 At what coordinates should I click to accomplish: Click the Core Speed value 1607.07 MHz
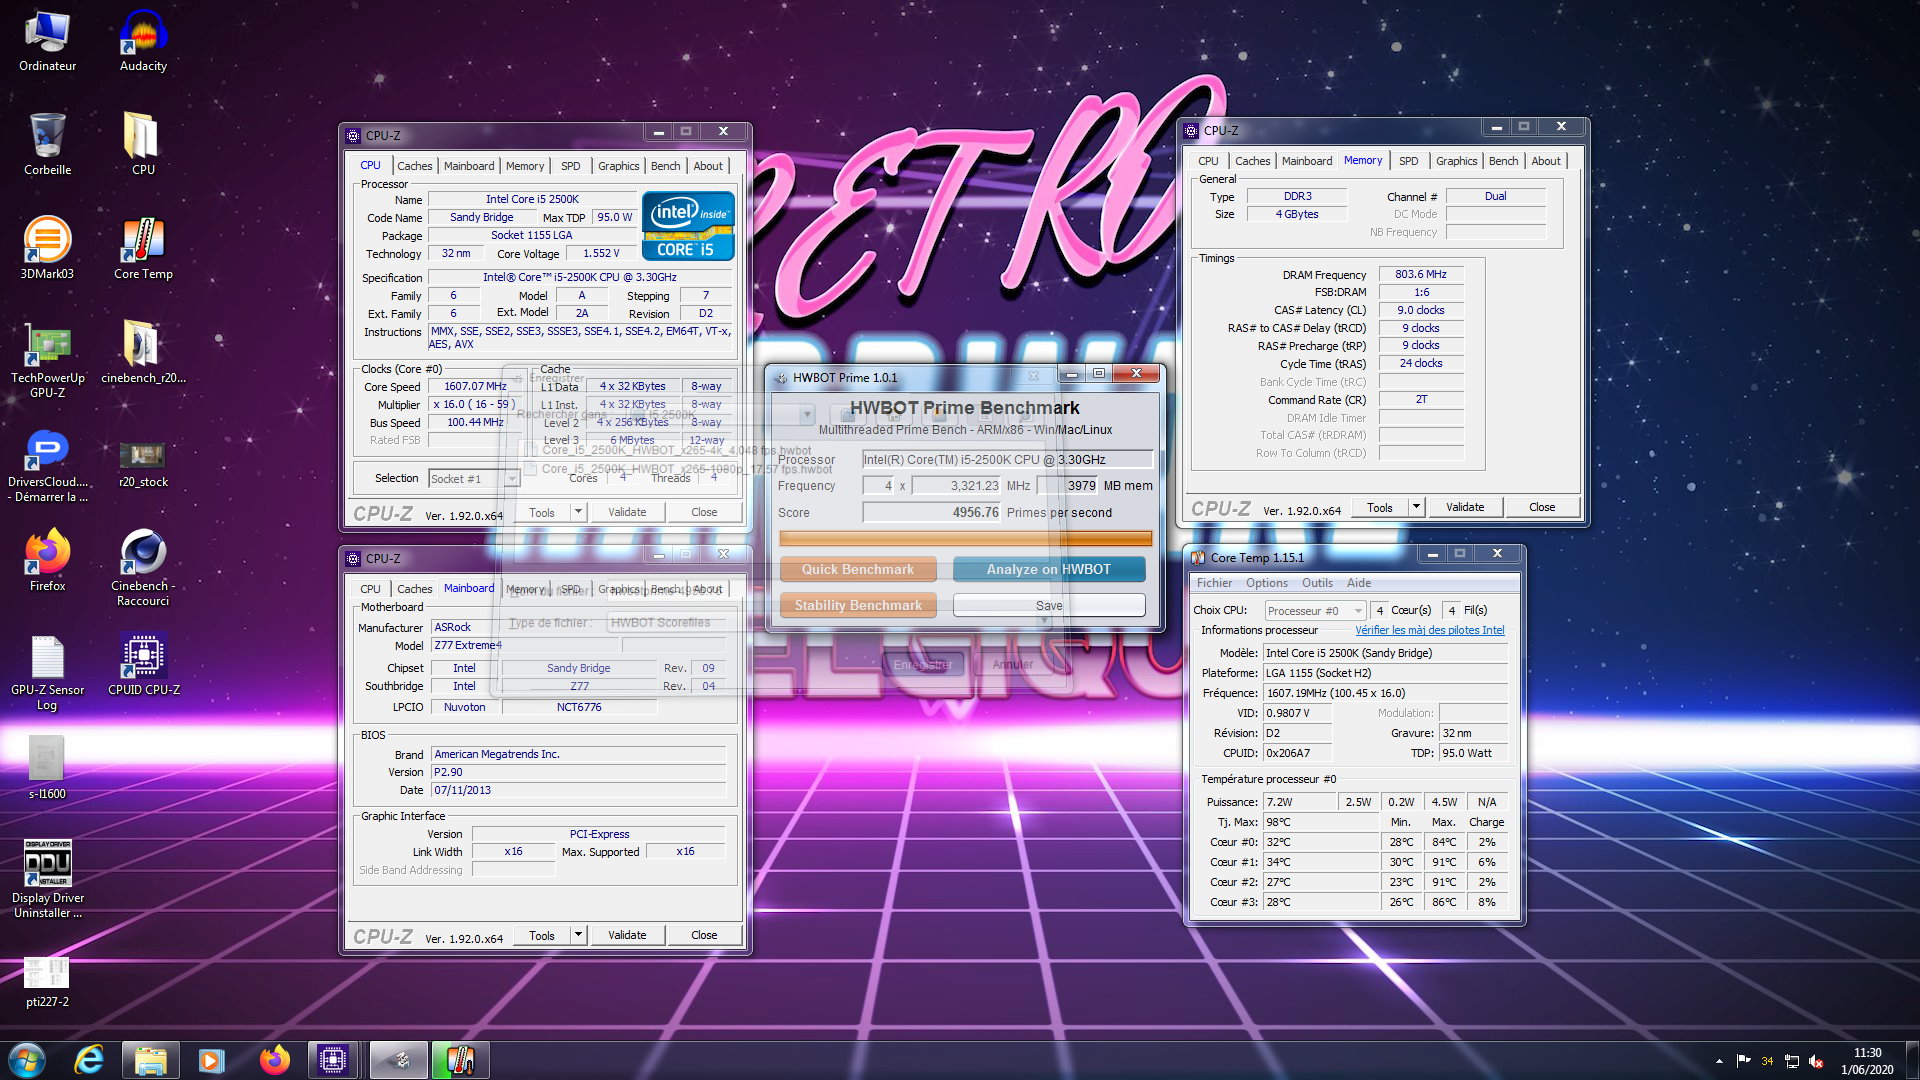[474, 386]
